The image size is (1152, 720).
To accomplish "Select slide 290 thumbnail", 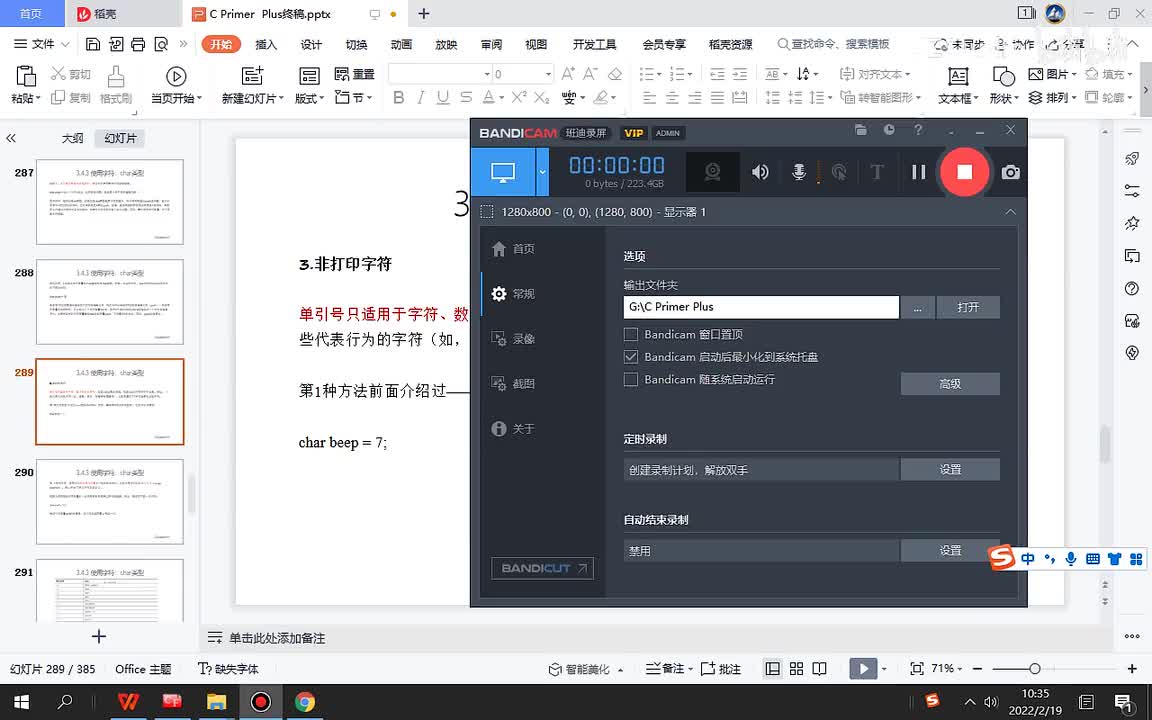I will click(x=109, y=502).
